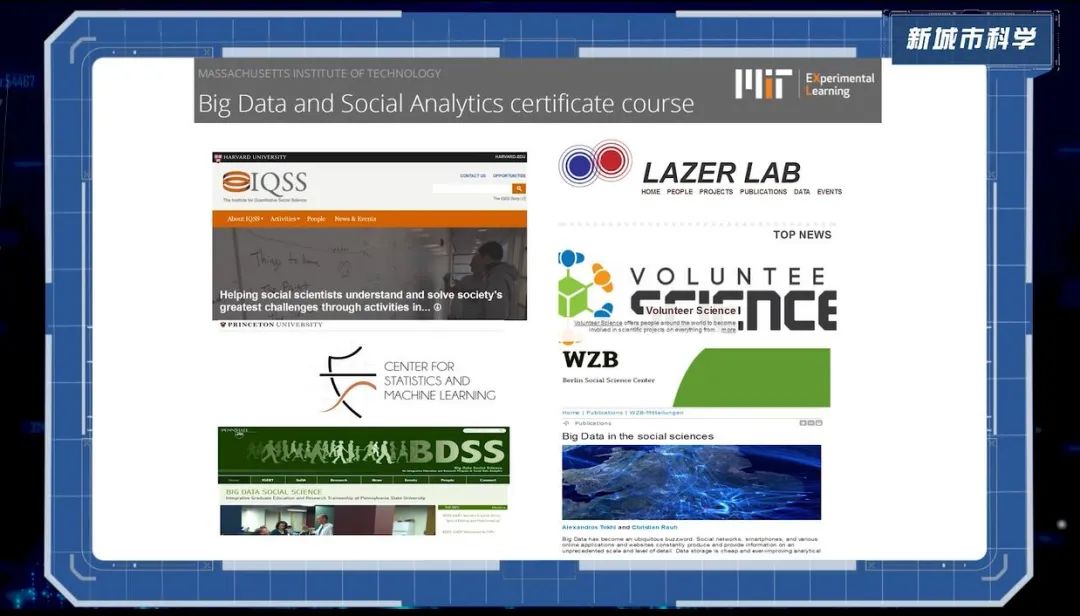Click the Princeton University shield icon
The image size is (1080, 616).
click(223, 325)
